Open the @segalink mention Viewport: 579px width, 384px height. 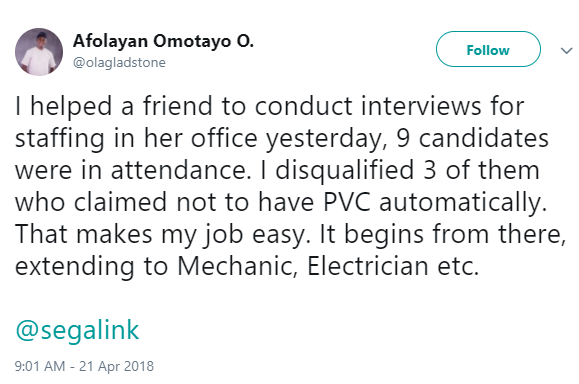[77, 330]
